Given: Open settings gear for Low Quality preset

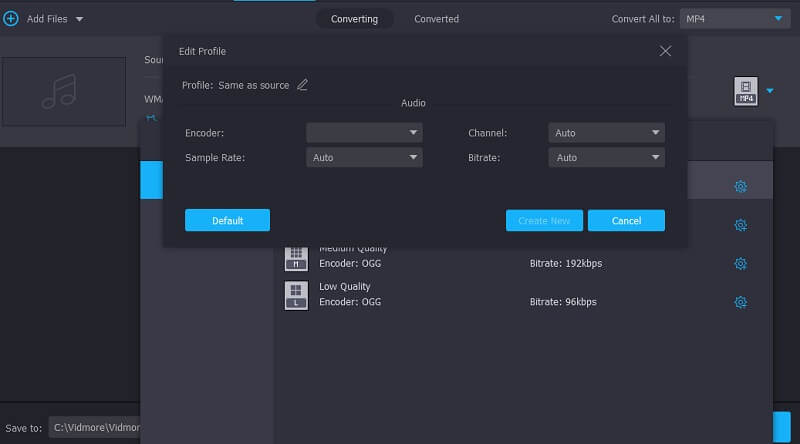Looking at the screenshot, I should [x=740, y=302].
